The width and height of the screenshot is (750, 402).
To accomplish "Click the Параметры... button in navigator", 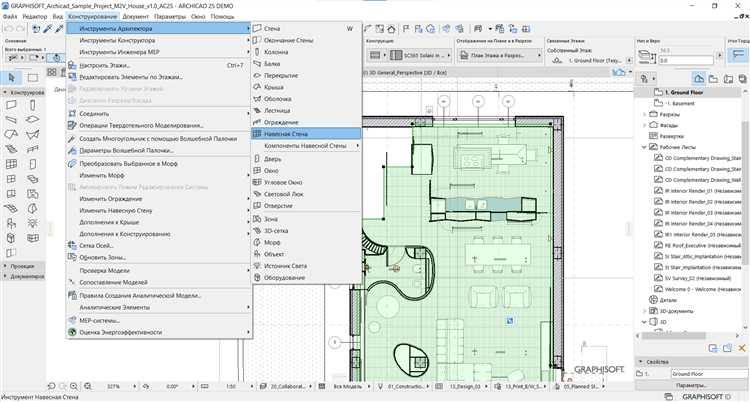I will tap(691, 385).
